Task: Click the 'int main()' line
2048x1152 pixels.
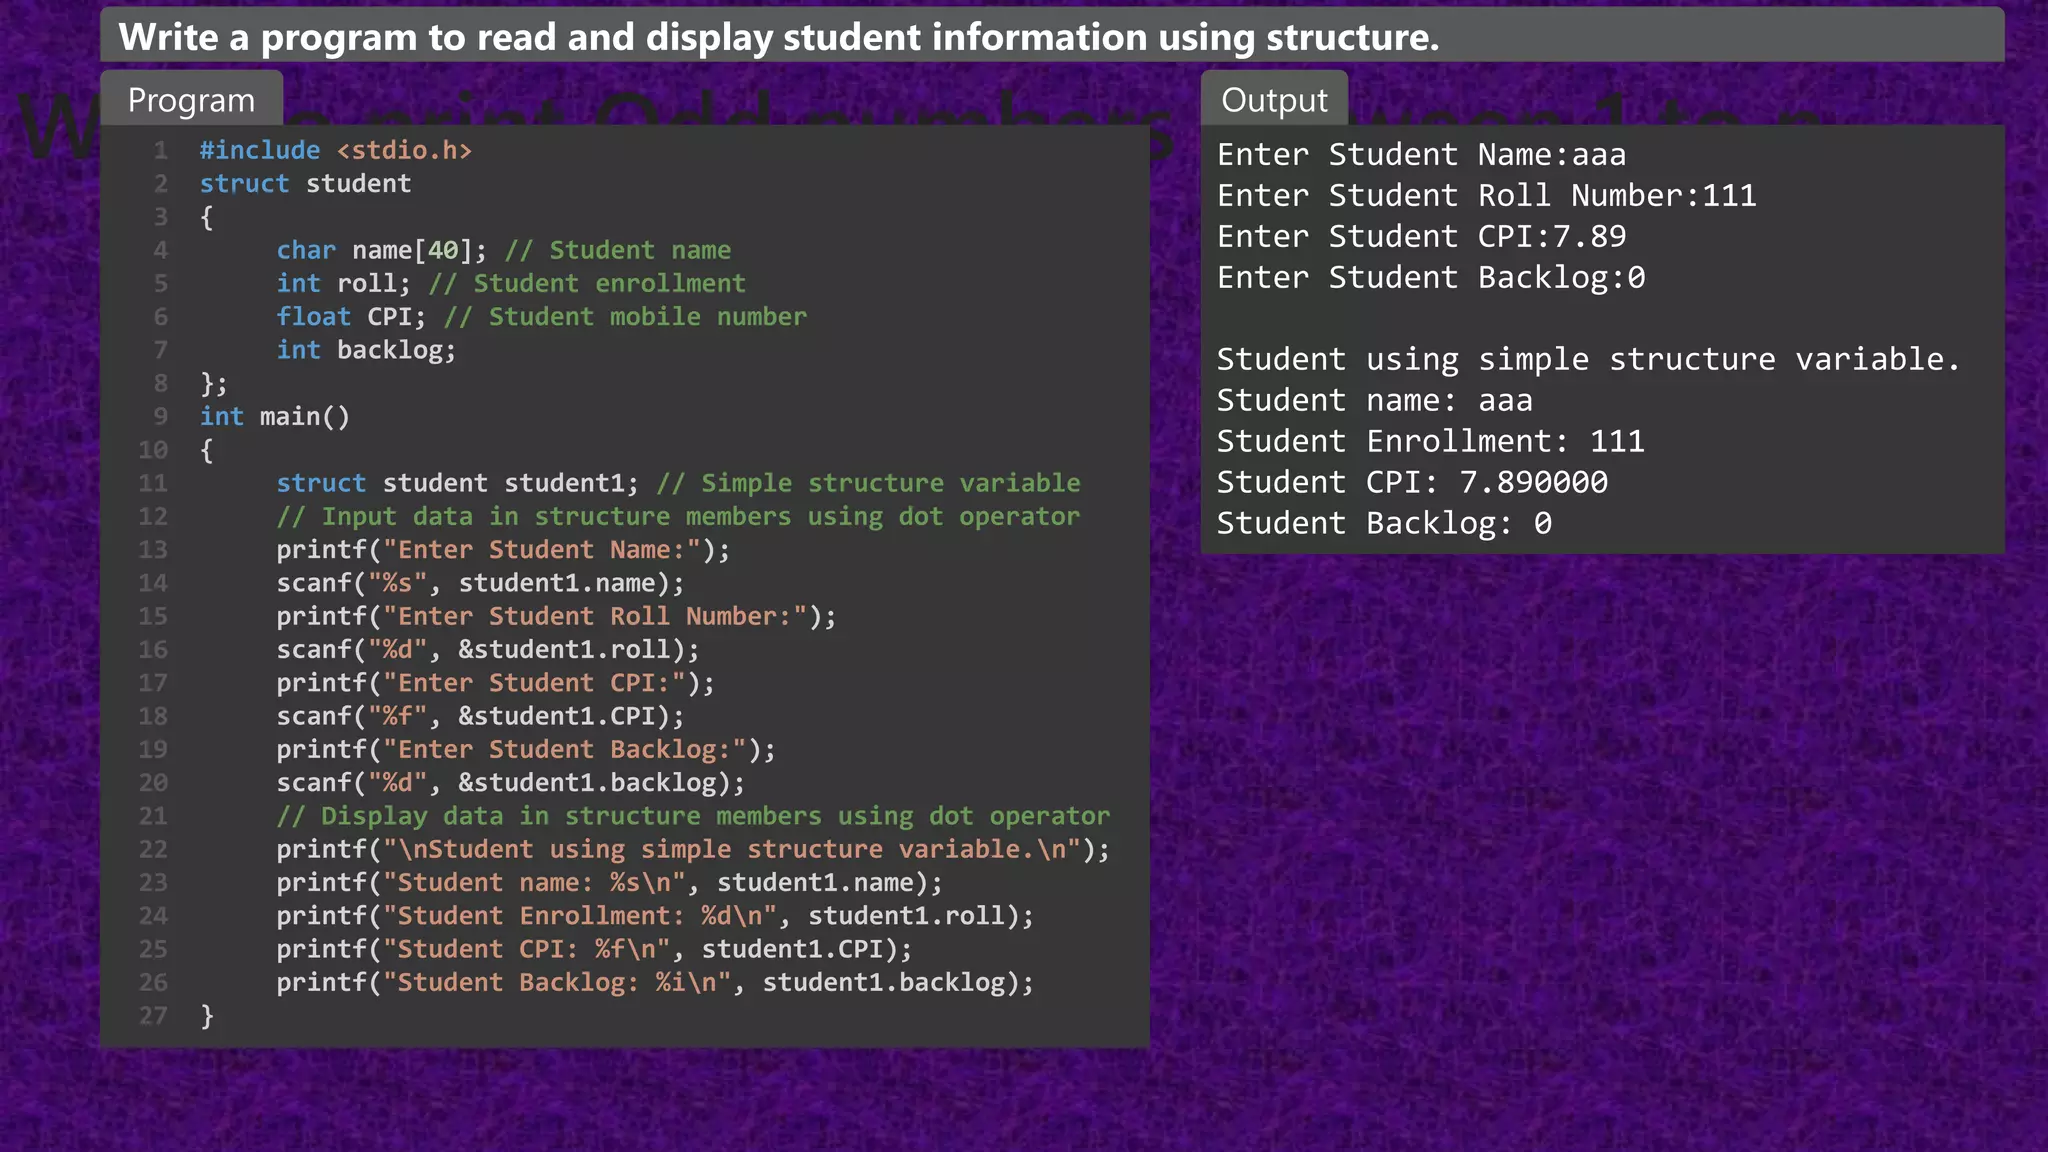Action: (275, 416)
